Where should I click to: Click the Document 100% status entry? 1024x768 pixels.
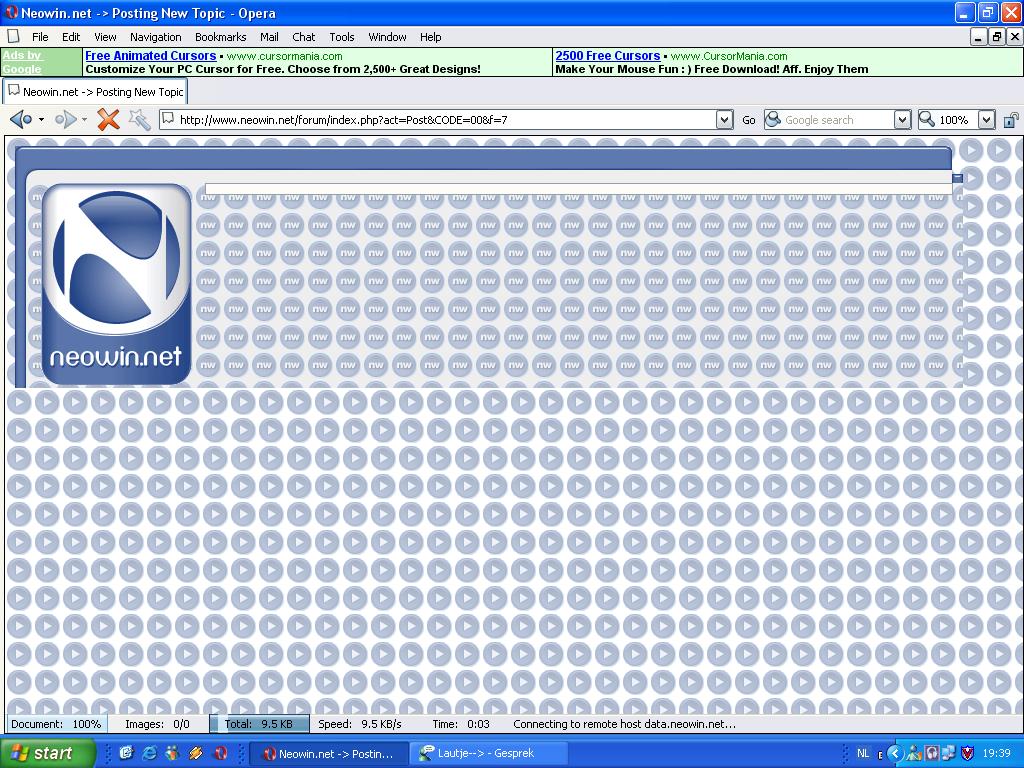56,724
